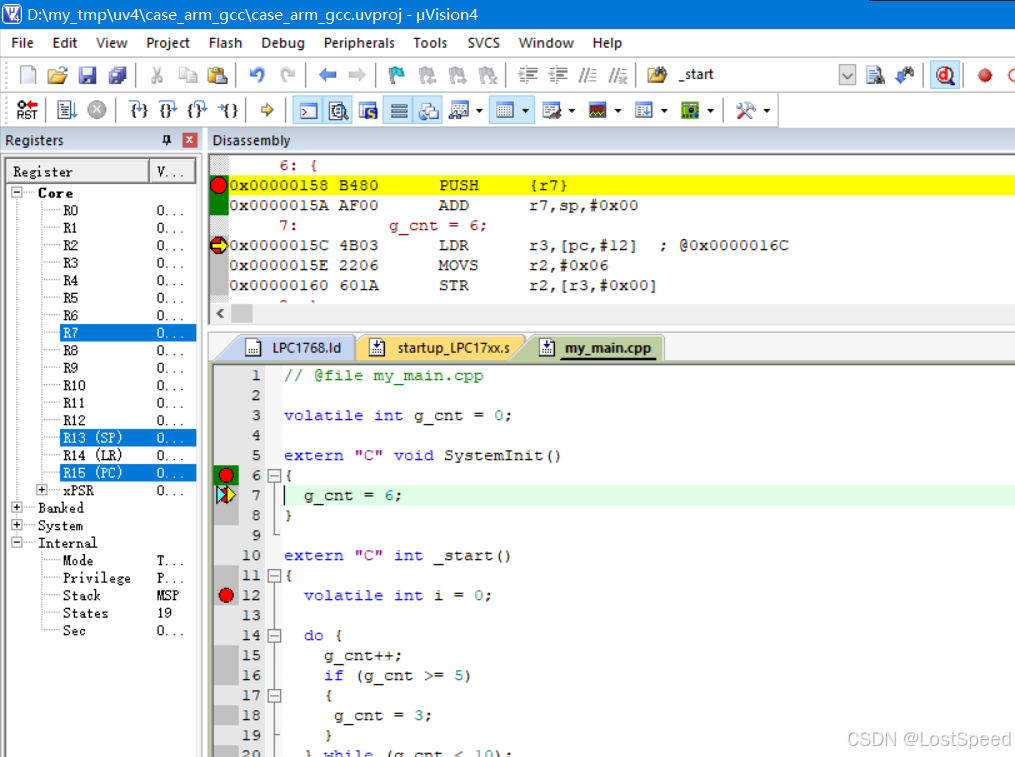Open the Peripherals menu
Screen dimensions: 1015x757
359,43
